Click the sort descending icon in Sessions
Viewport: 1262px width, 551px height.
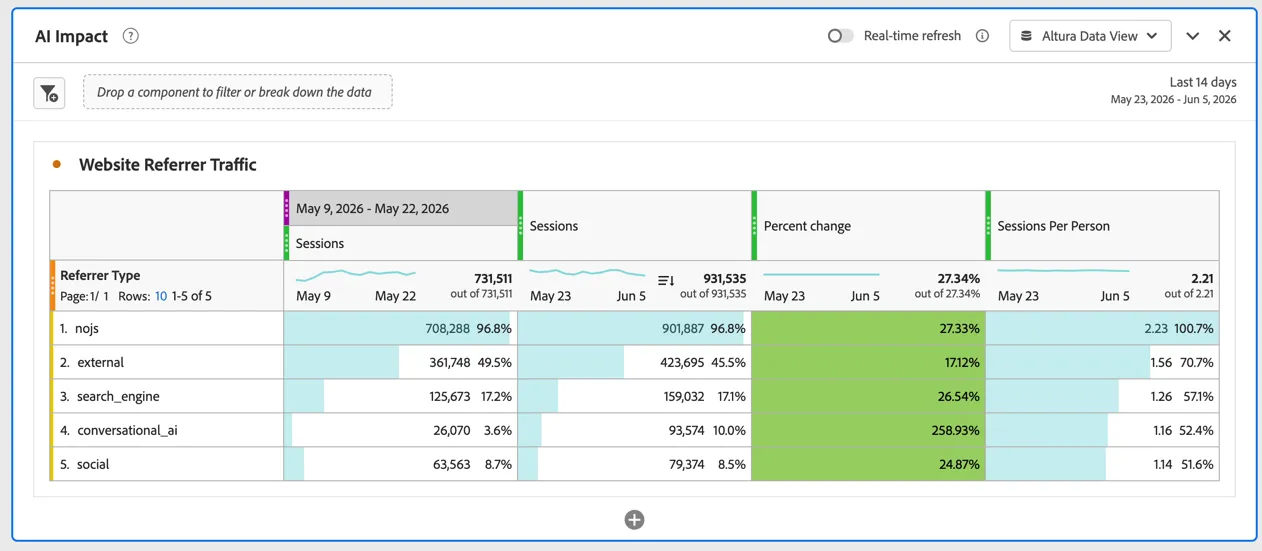pyautogui.click(x=666, y=280)
